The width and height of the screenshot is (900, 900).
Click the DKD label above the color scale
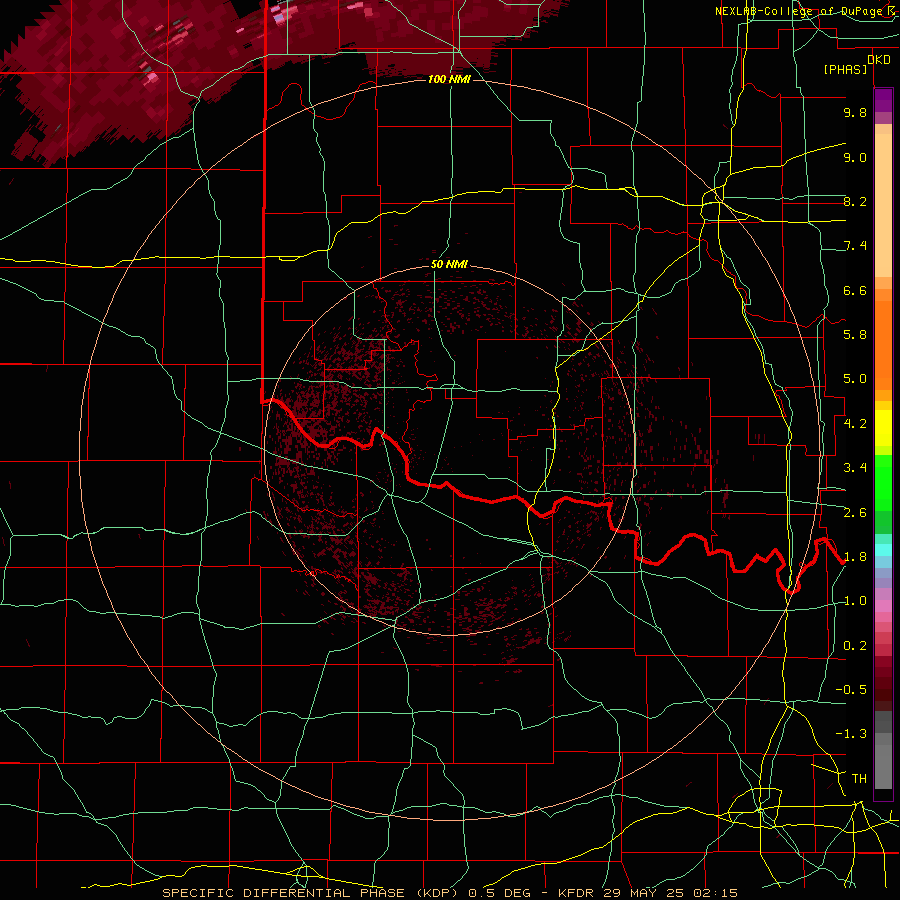(879, 59)
